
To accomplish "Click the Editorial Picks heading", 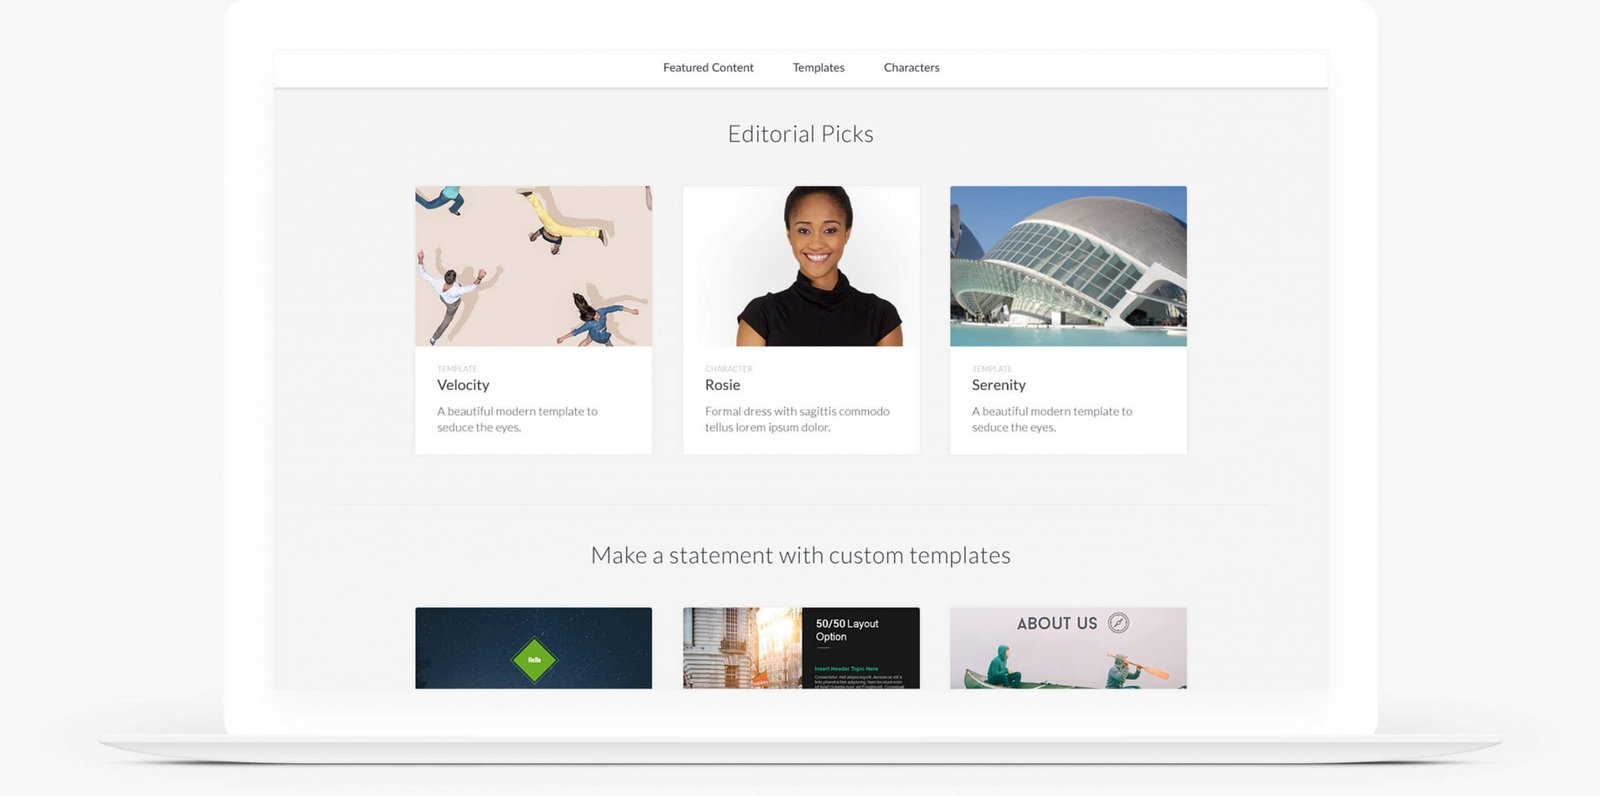I will coord(800,134).
